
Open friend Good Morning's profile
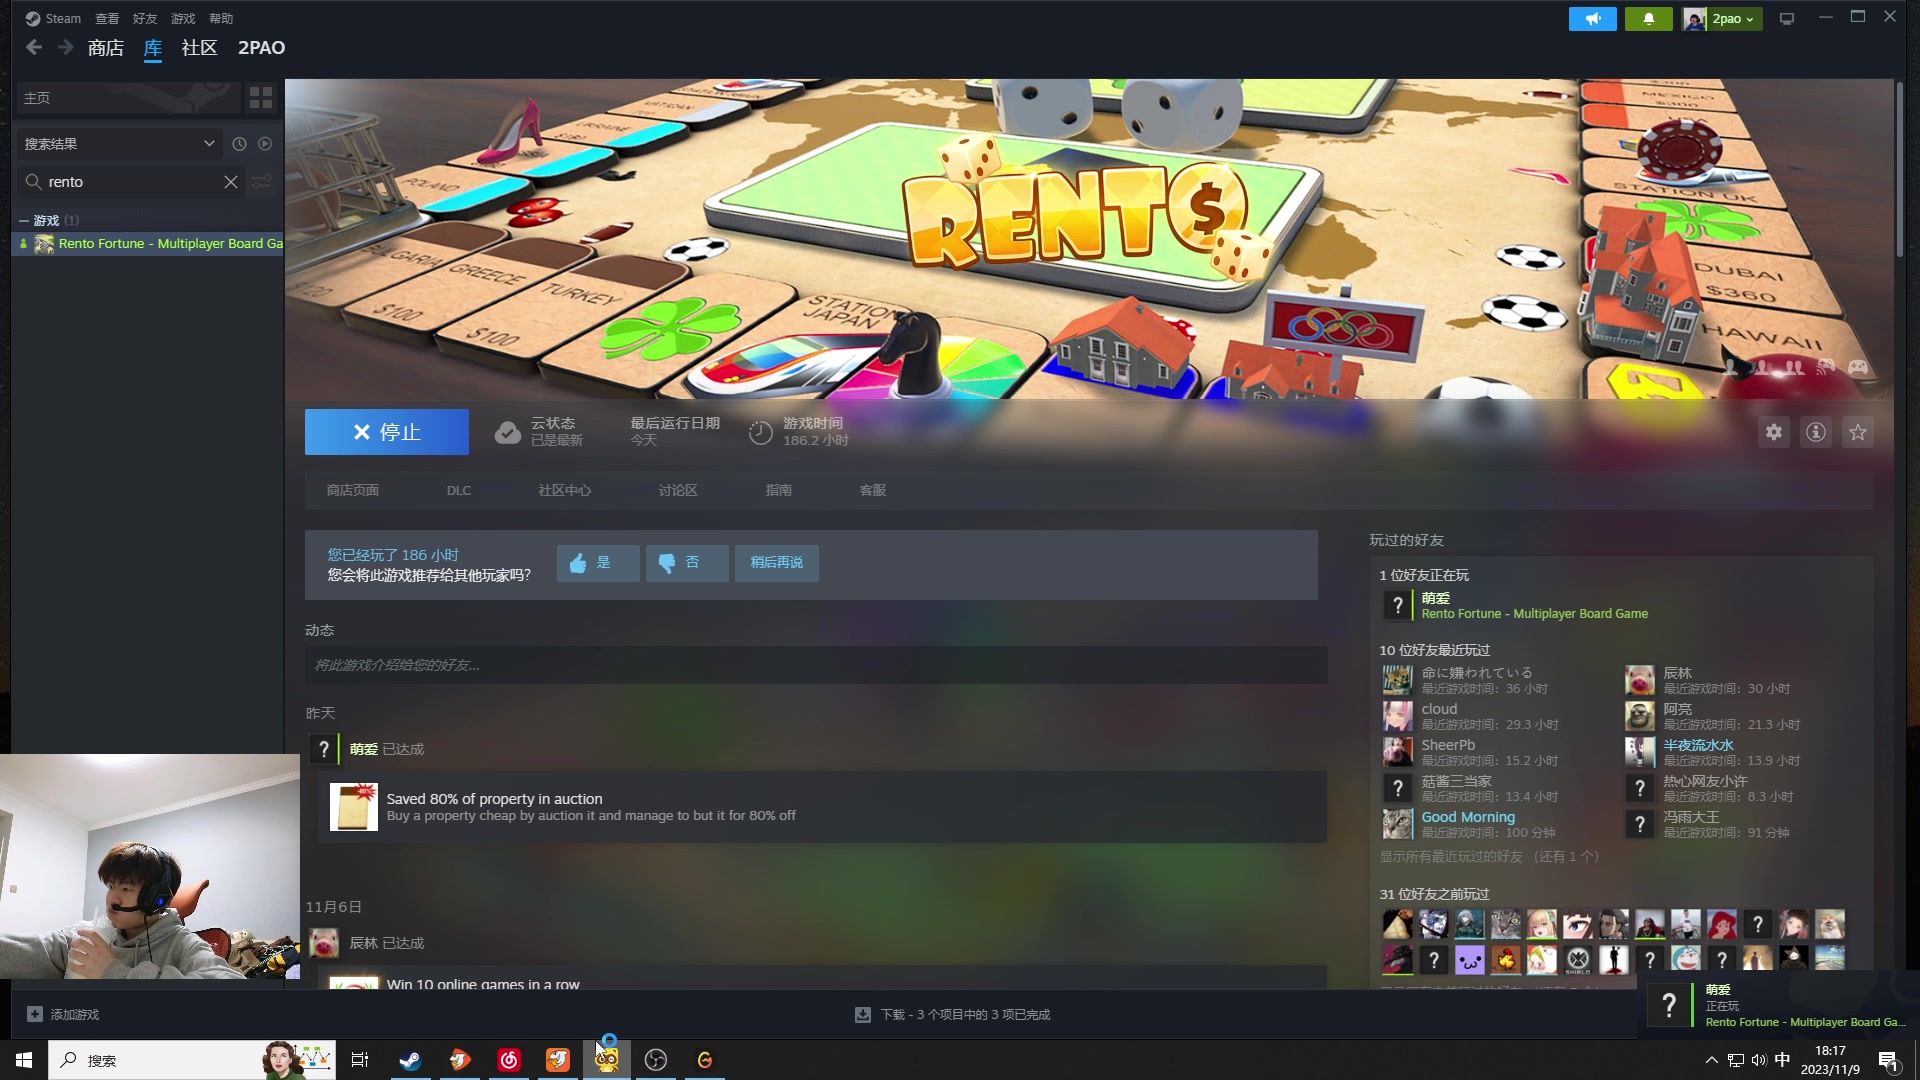[1468, 817]
